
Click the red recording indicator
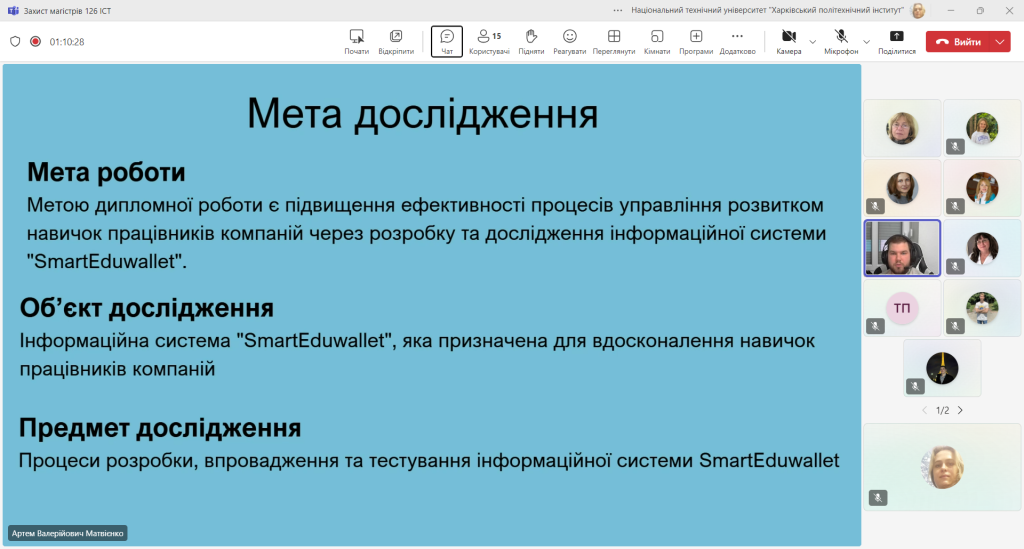[35, 41]
